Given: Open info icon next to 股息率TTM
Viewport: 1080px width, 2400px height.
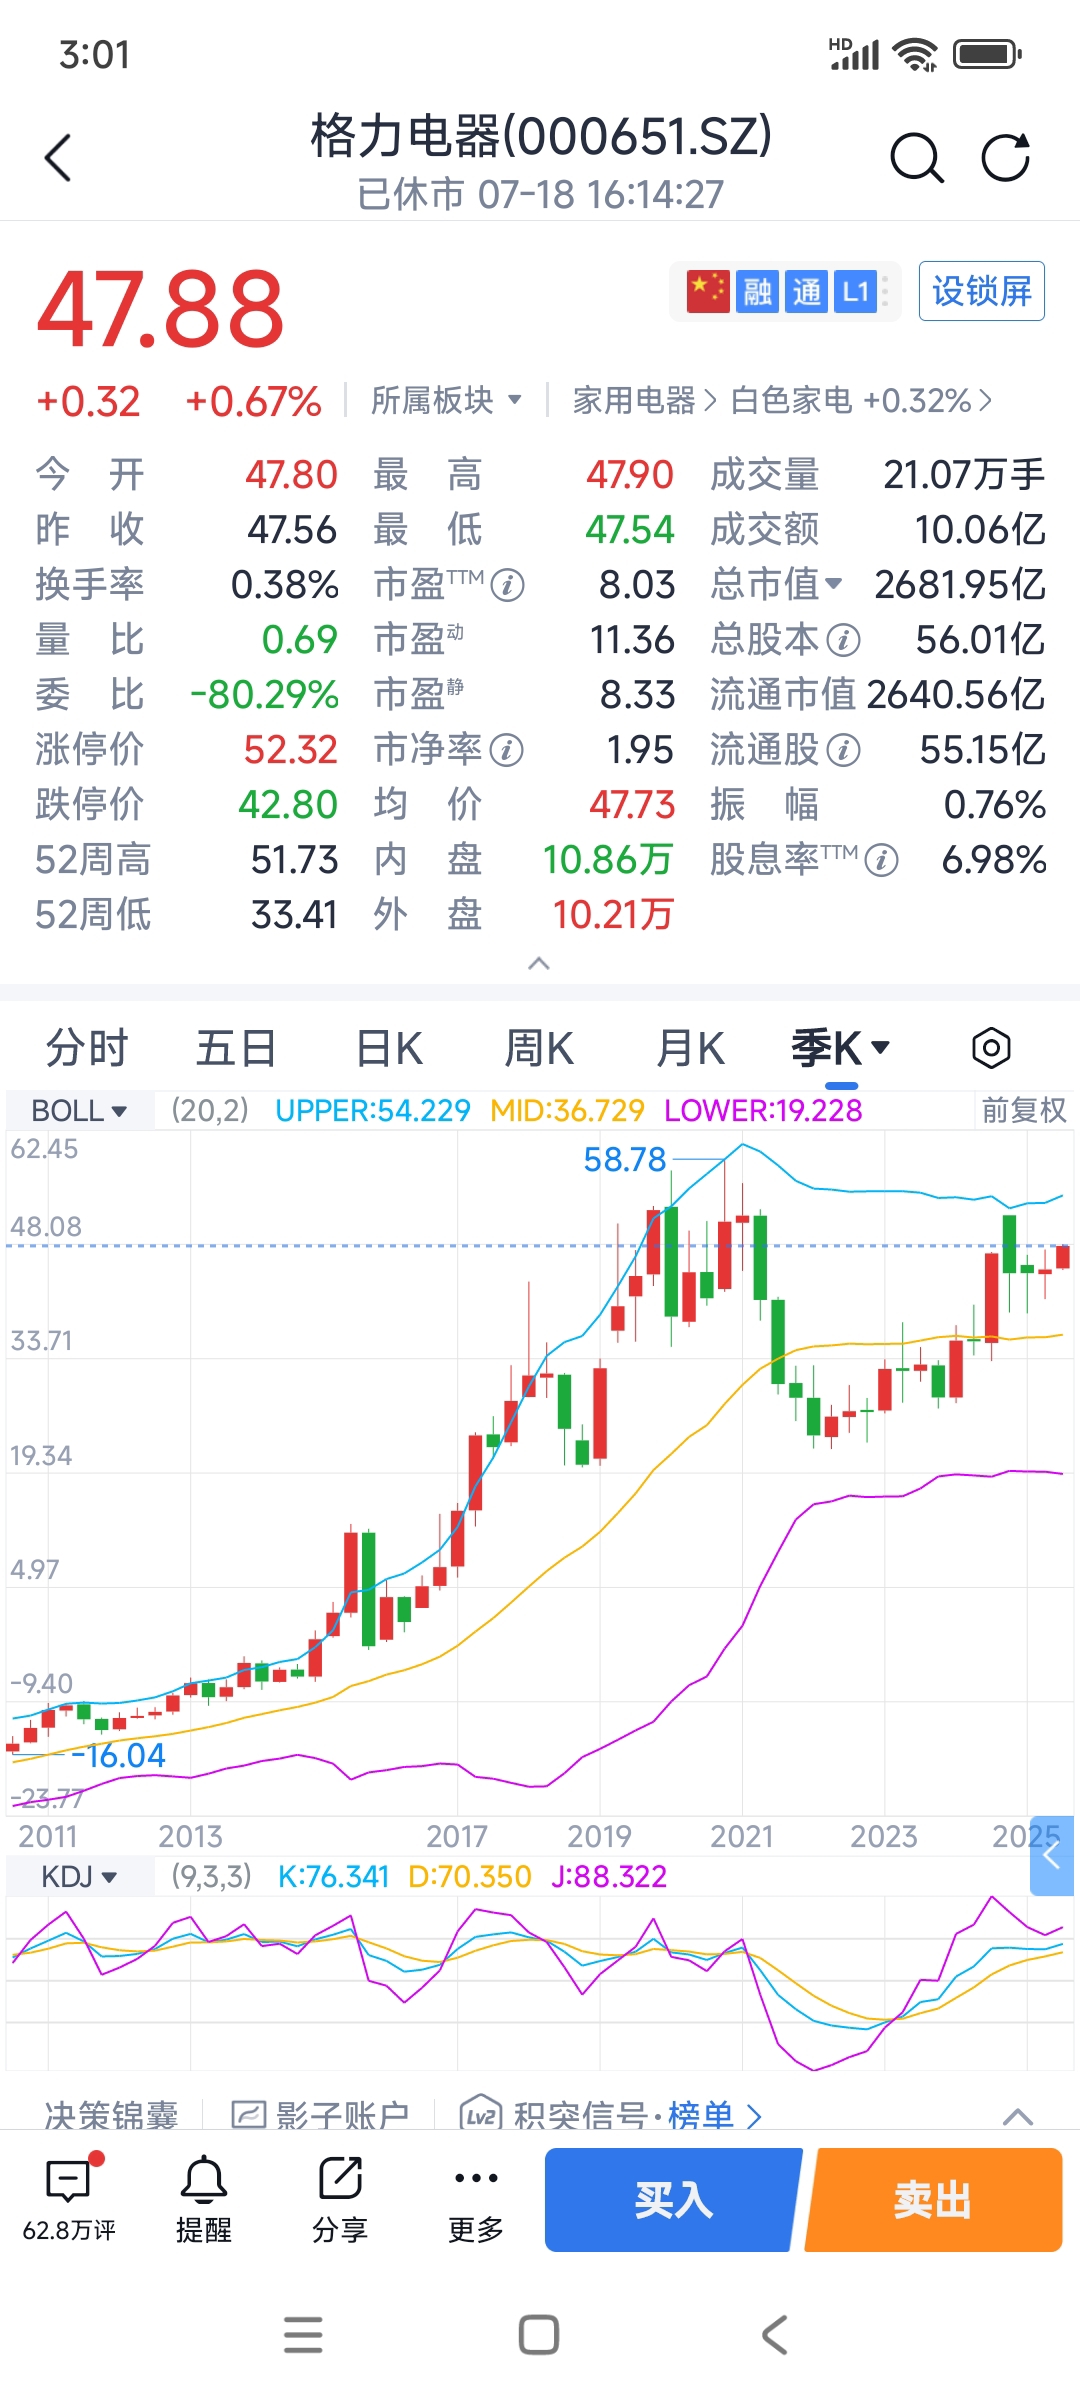Looking at the screenshot, I should pyautogui.click(x=881, y=860).
